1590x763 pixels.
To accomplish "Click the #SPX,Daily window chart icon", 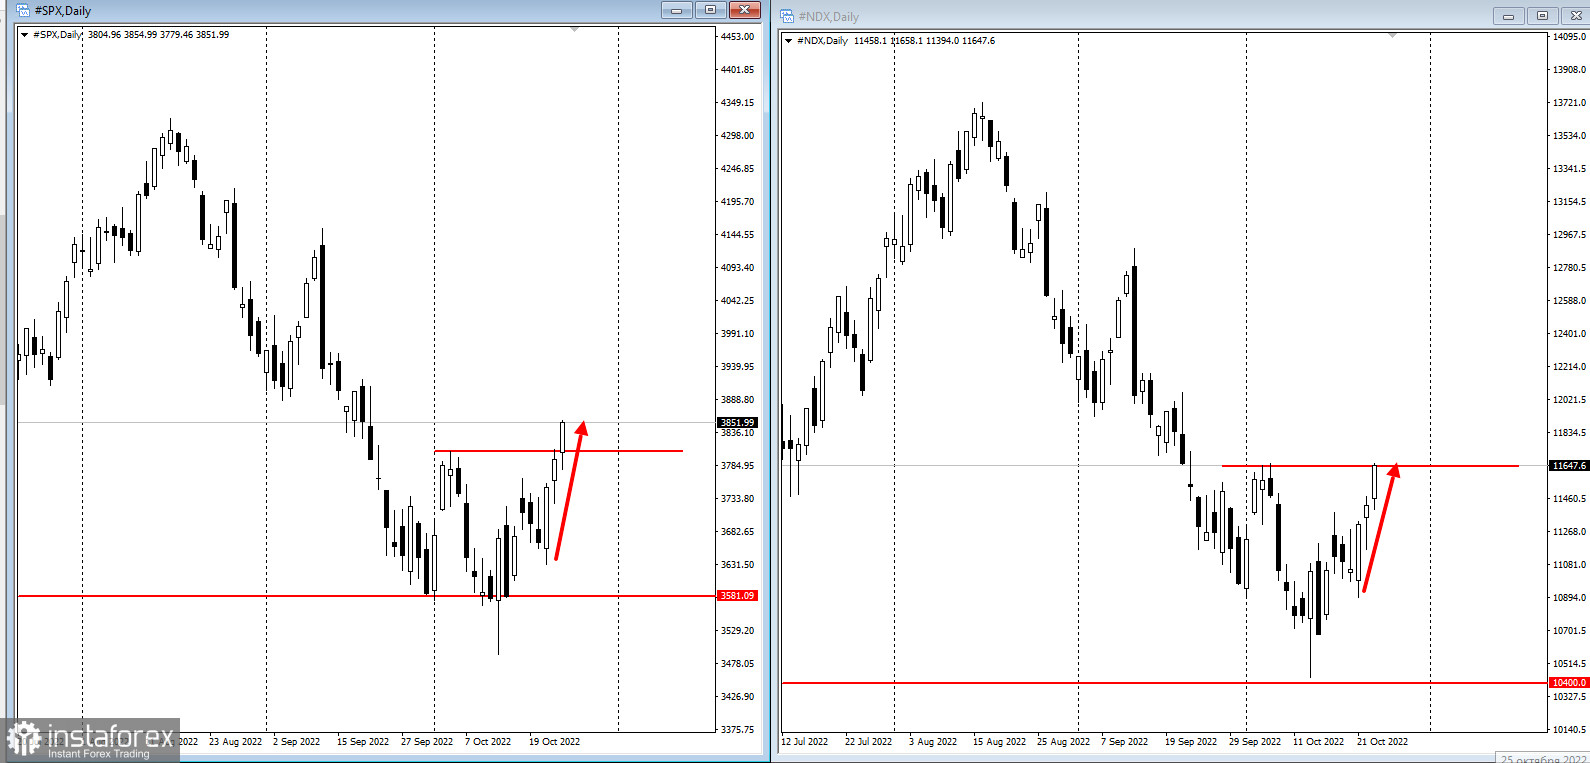I will [x=23, y=10].
